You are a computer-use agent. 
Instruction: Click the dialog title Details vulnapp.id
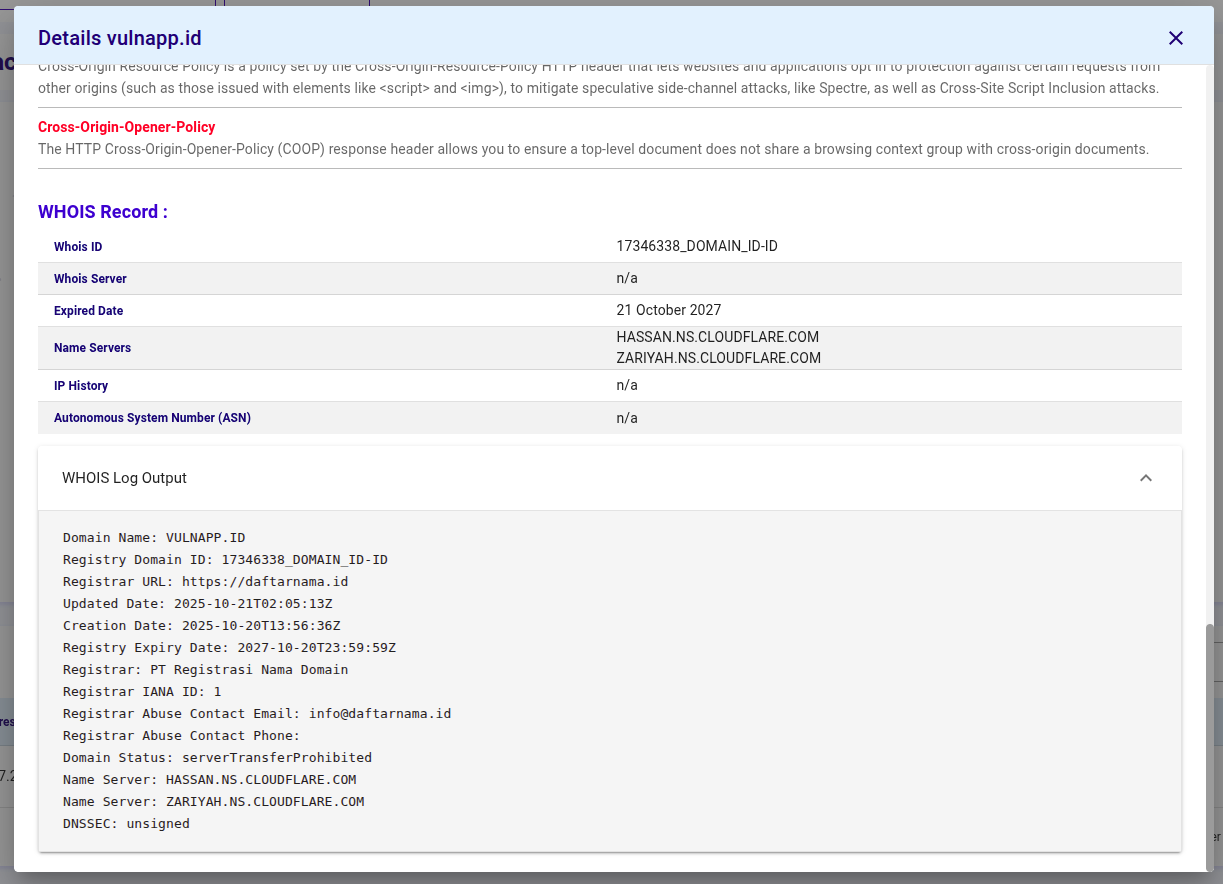119,37
